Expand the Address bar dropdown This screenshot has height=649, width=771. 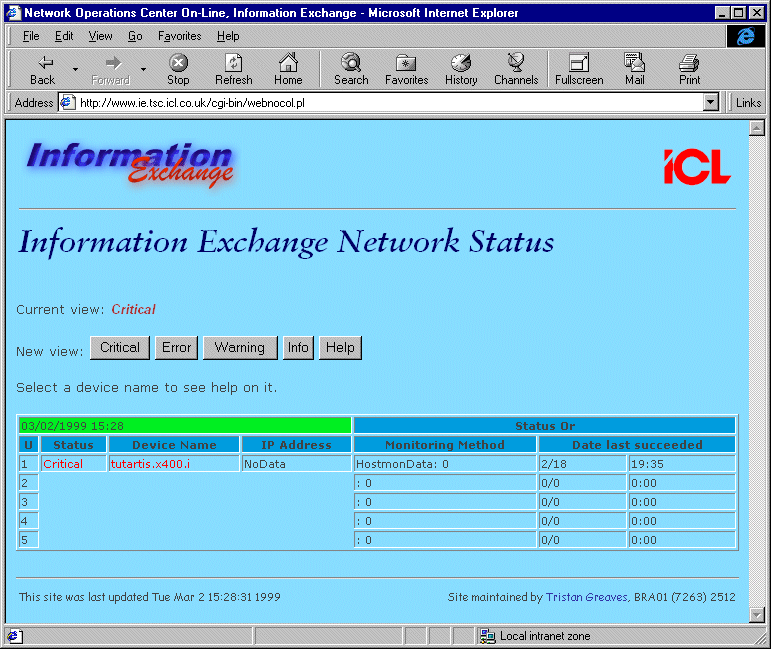(x=711, y=102)
